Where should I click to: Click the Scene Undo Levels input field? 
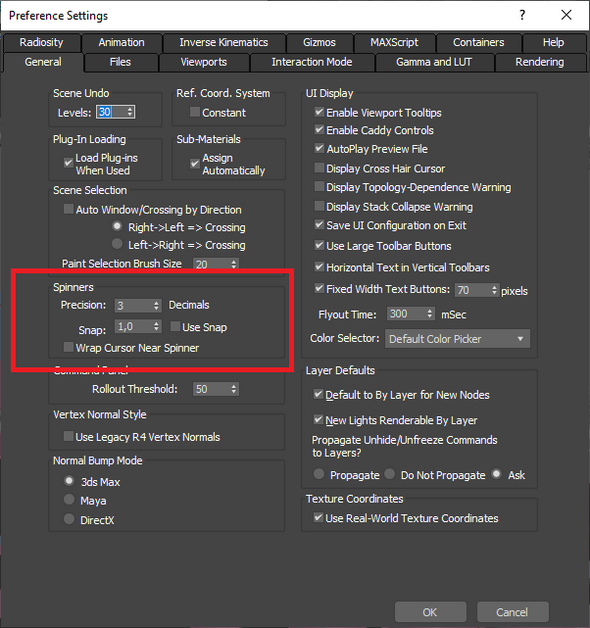[111, 112]
